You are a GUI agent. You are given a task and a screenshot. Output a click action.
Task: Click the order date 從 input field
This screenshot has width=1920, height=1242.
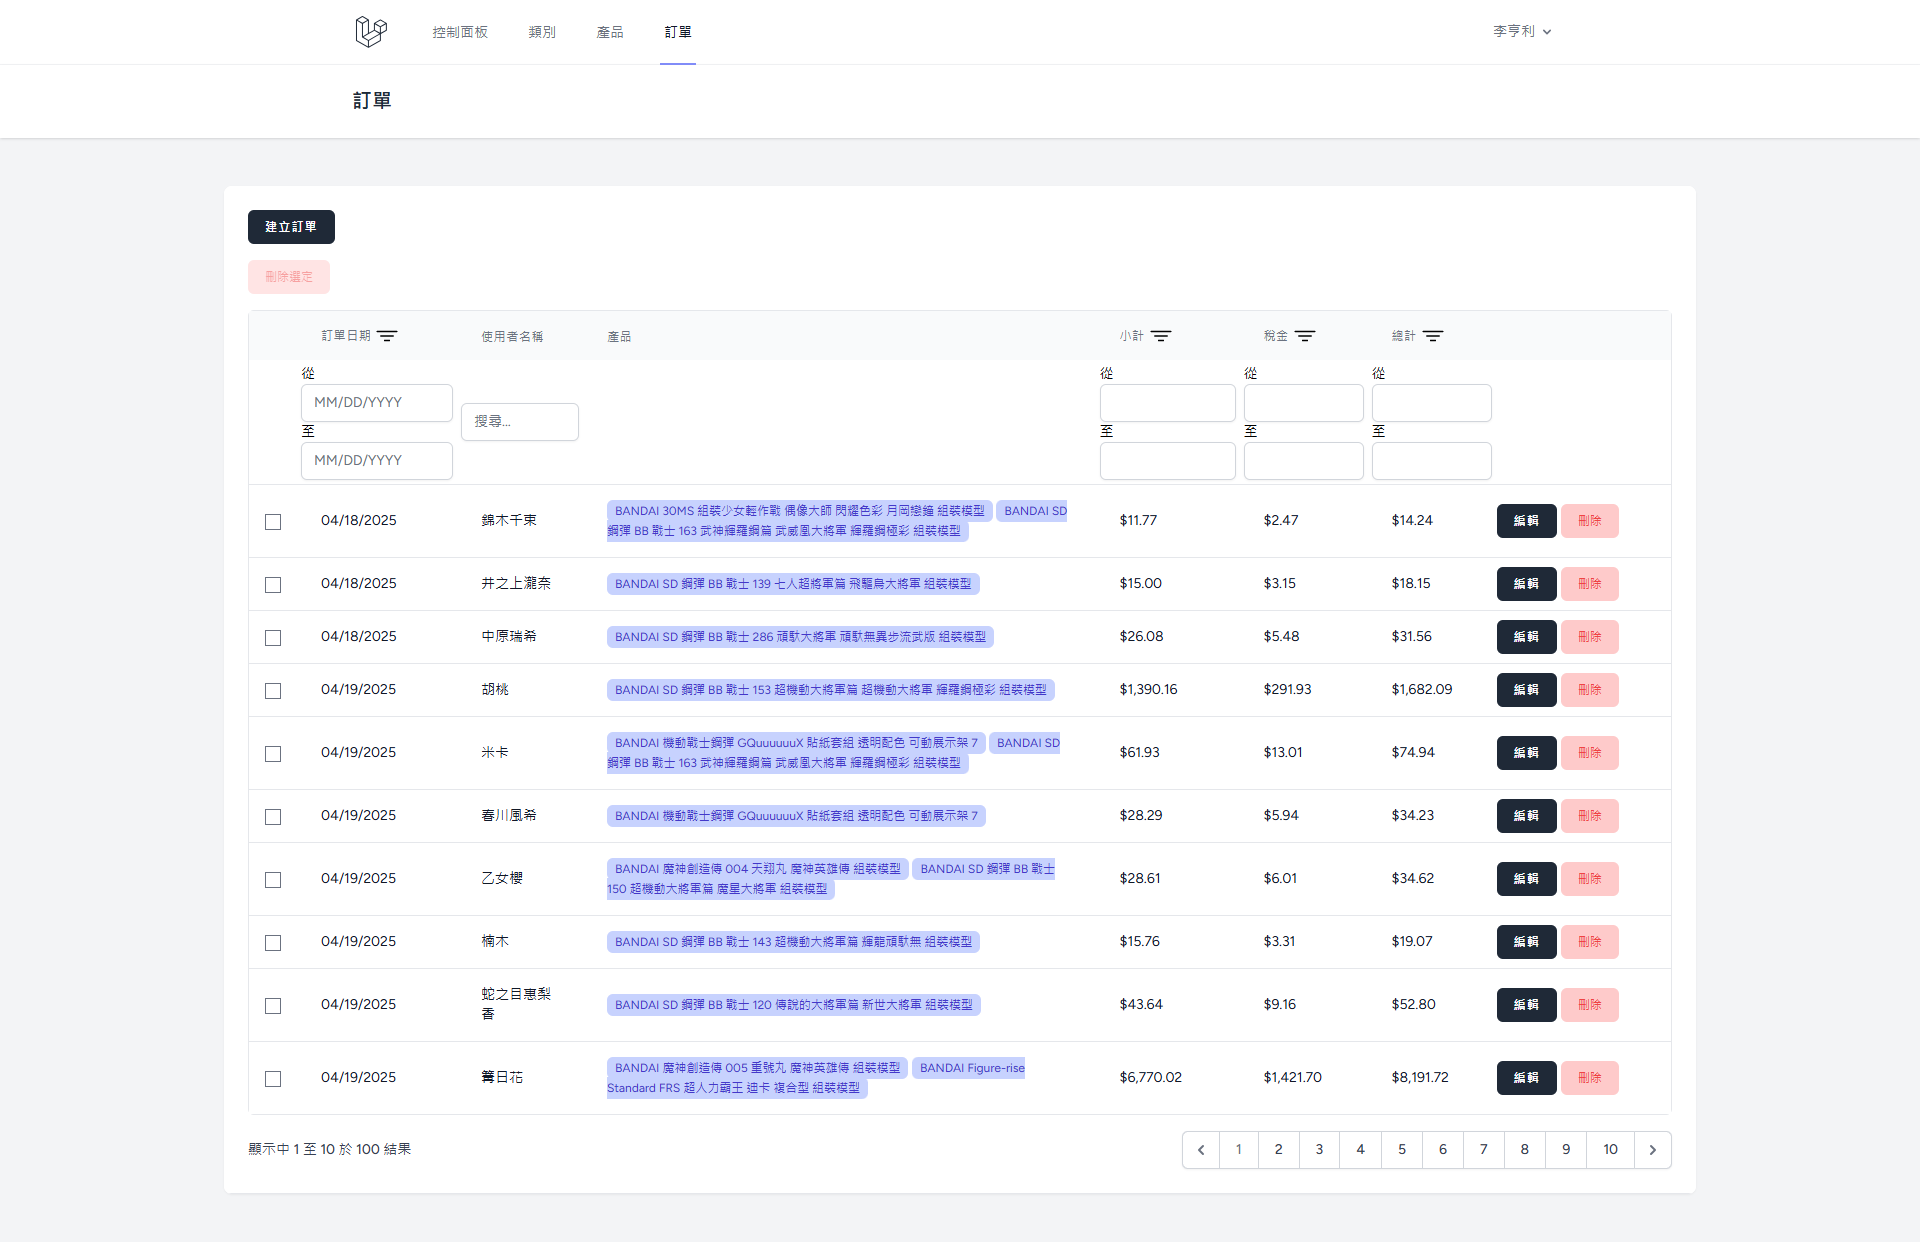(377, 403)
